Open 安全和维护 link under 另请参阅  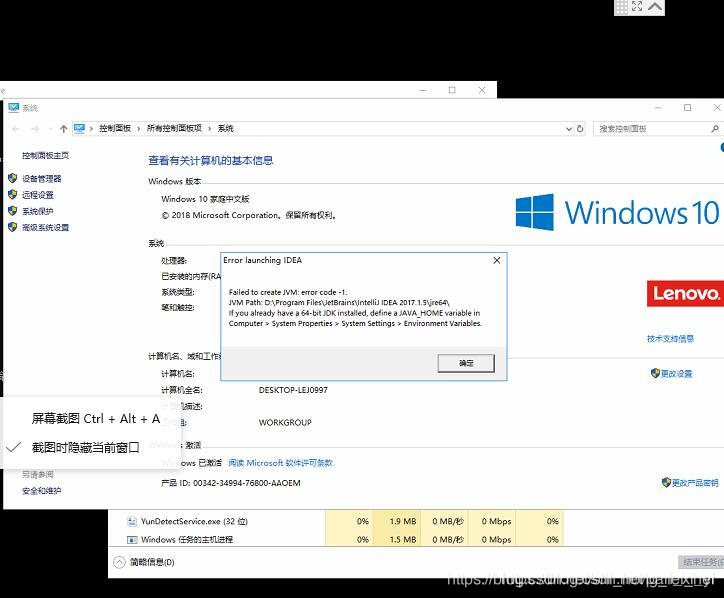(42, 490)
